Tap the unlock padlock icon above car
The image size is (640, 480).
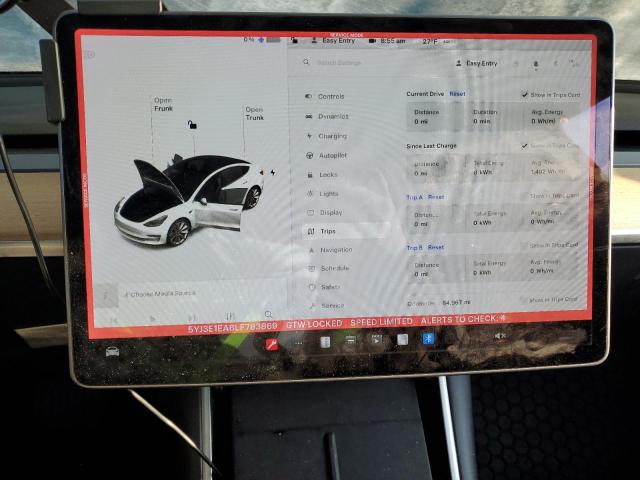192,124
